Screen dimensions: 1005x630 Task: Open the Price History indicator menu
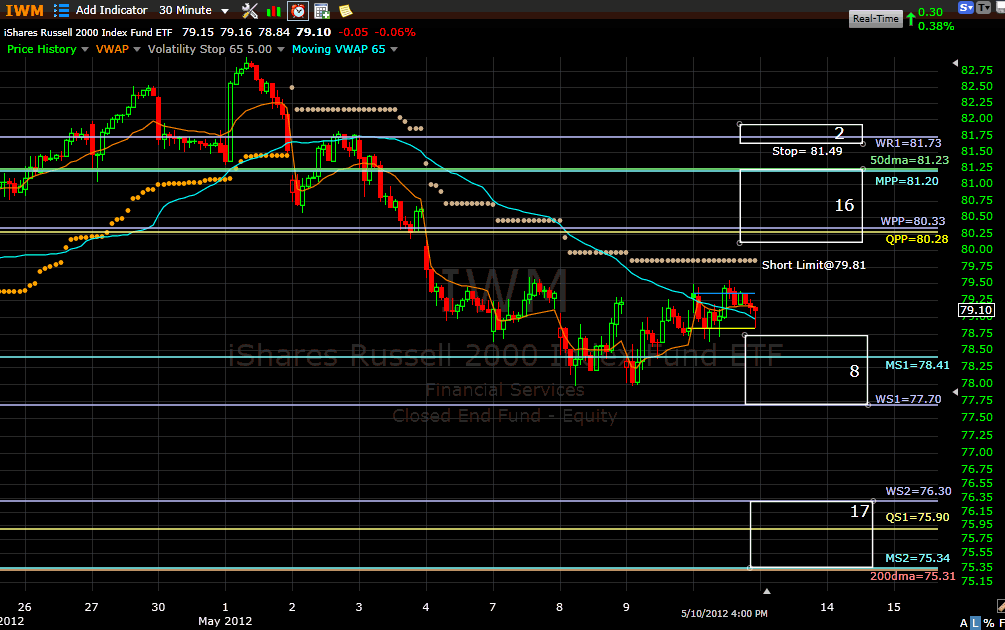click(47, 49)
